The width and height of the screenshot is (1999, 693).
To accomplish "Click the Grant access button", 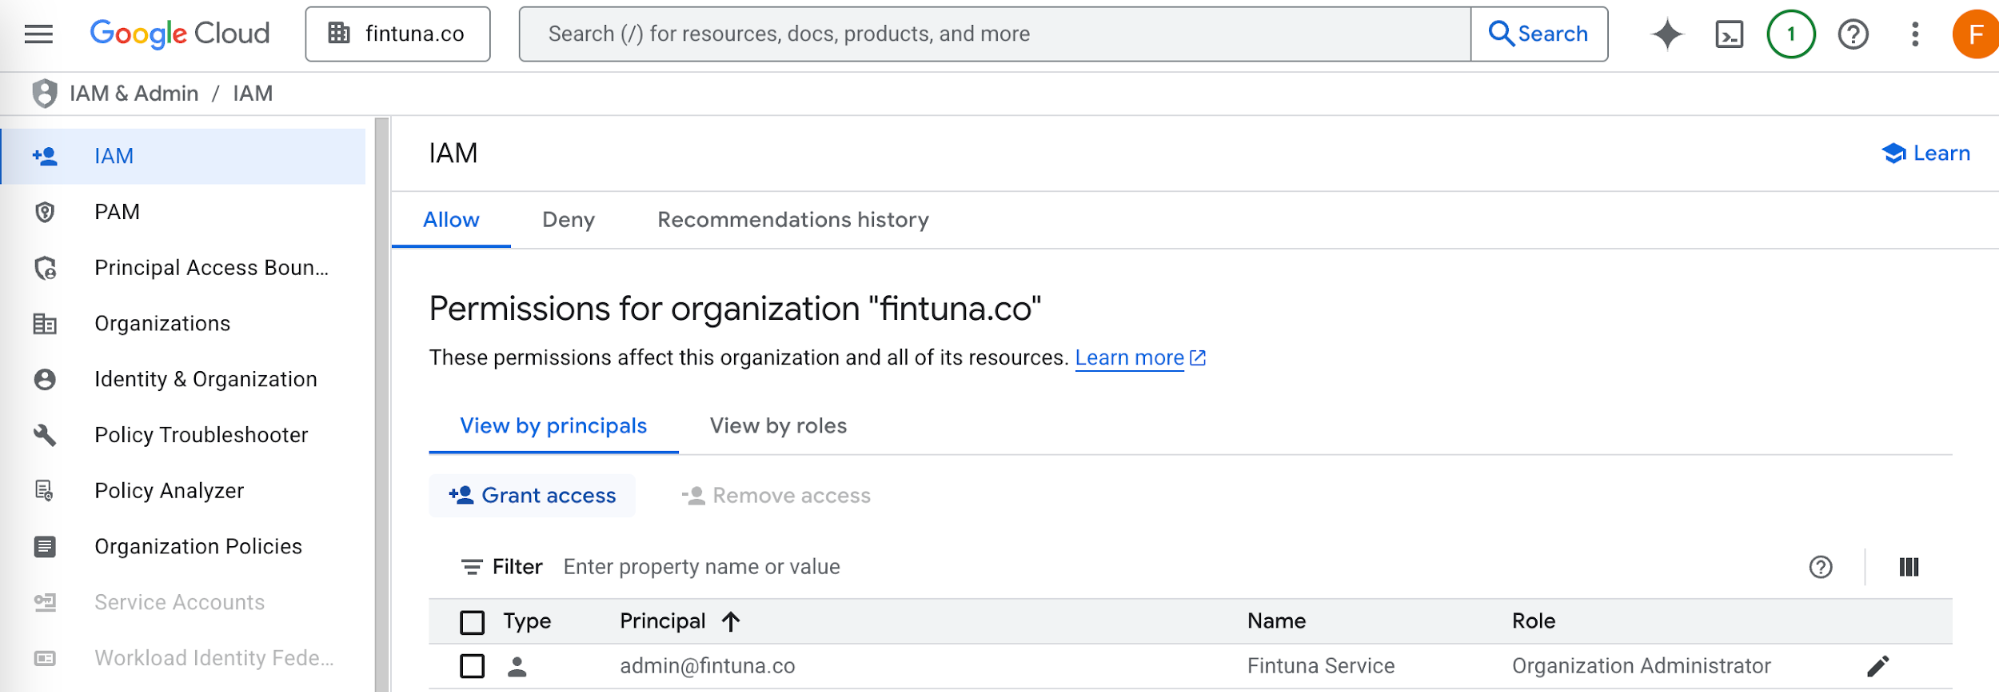I will (x=532, y=496).
